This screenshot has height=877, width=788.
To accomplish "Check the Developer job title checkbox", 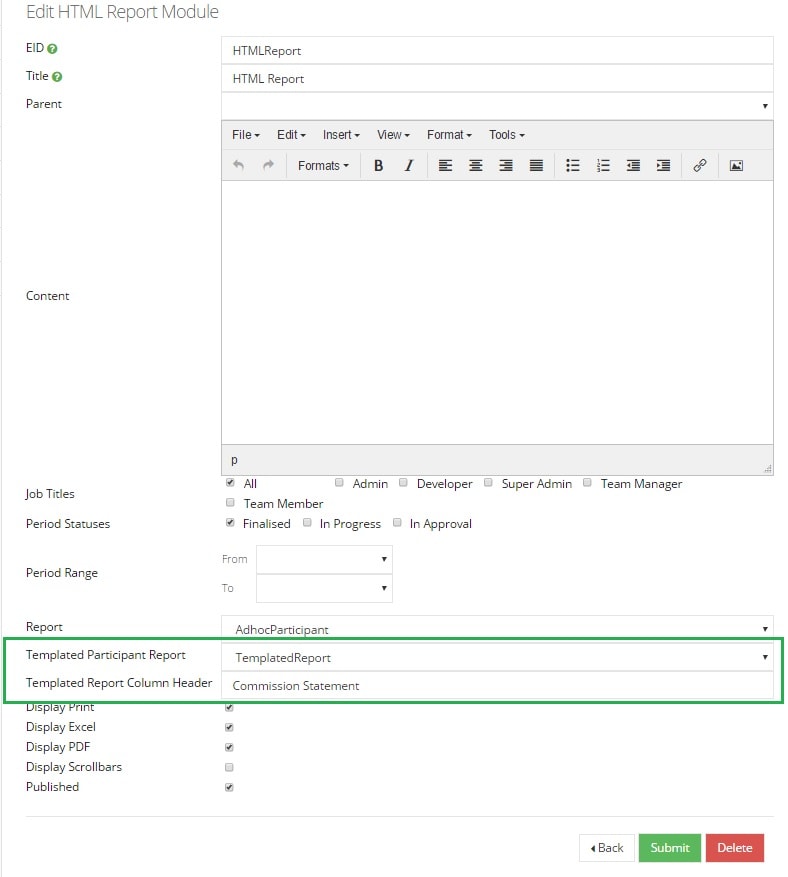I will 403,483.
